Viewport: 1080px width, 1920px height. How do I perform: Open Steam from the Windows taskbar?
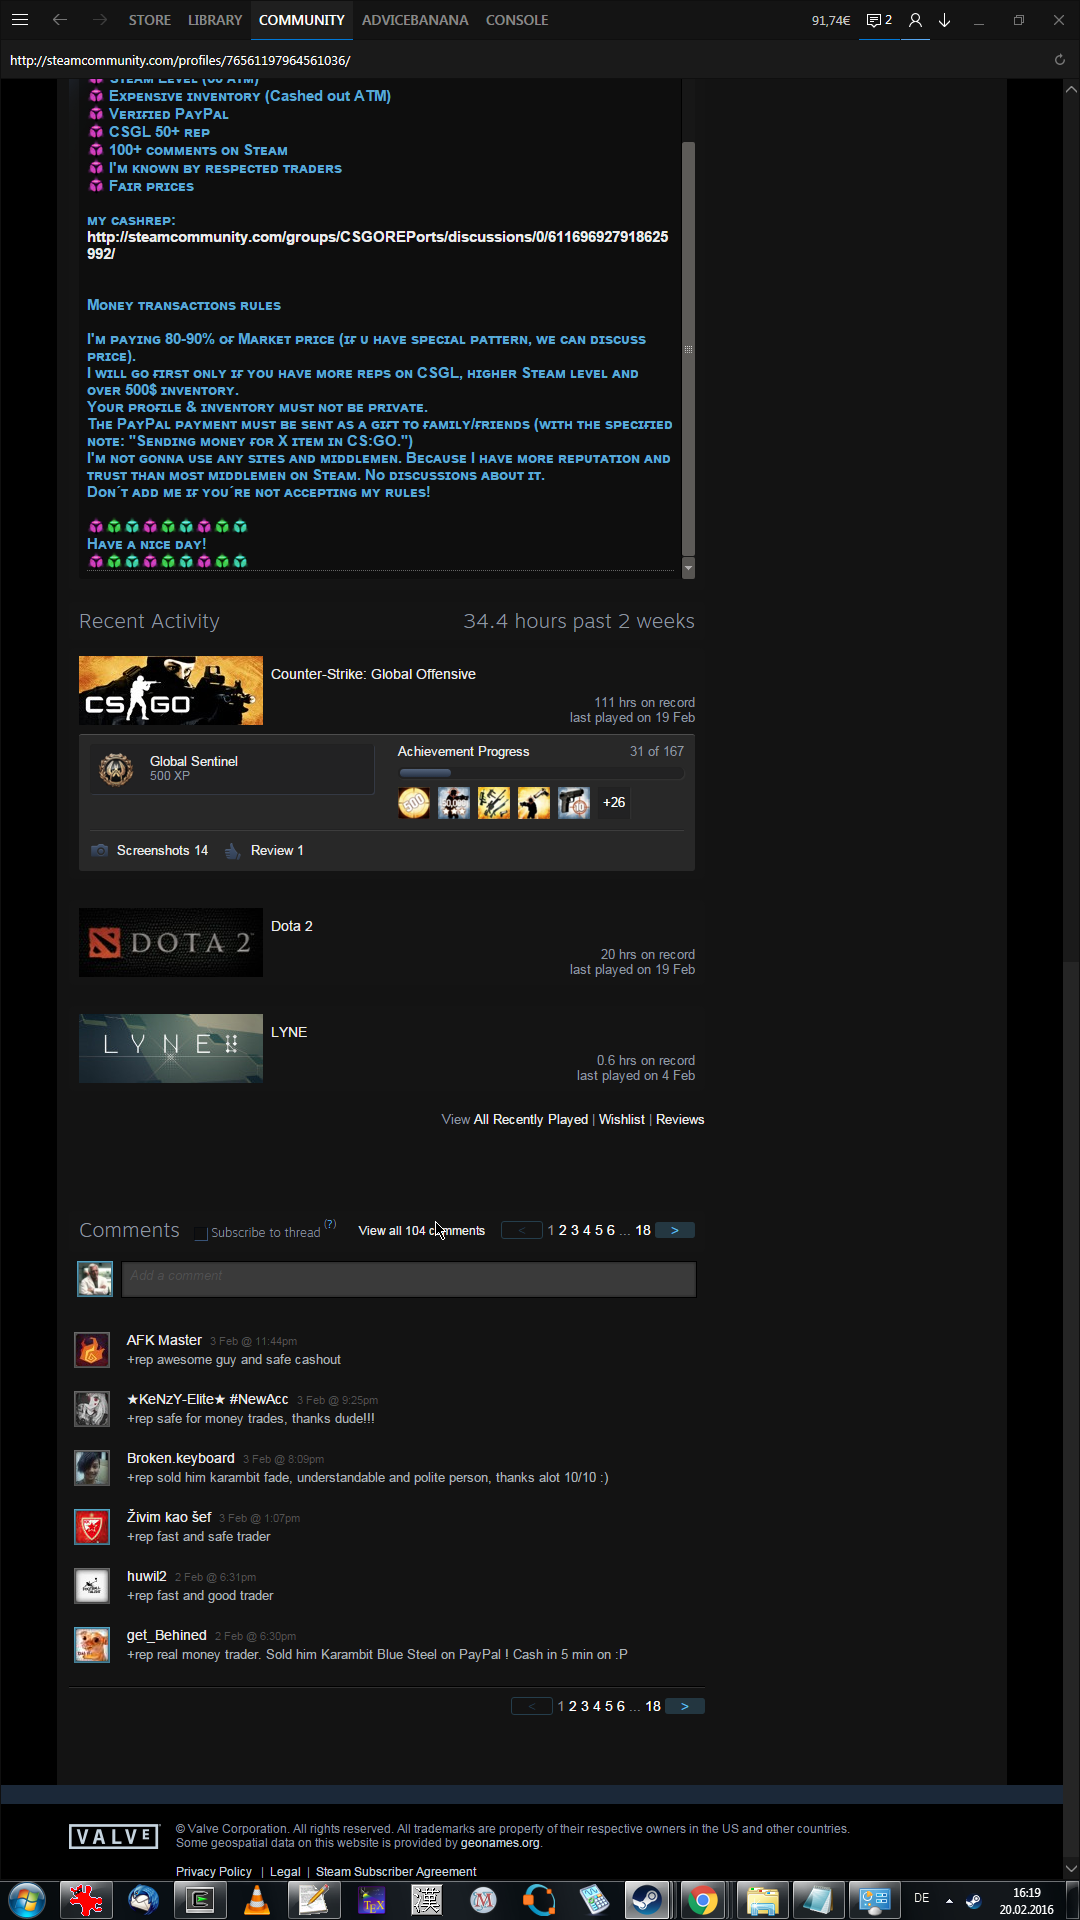(x=646, y=1899)
